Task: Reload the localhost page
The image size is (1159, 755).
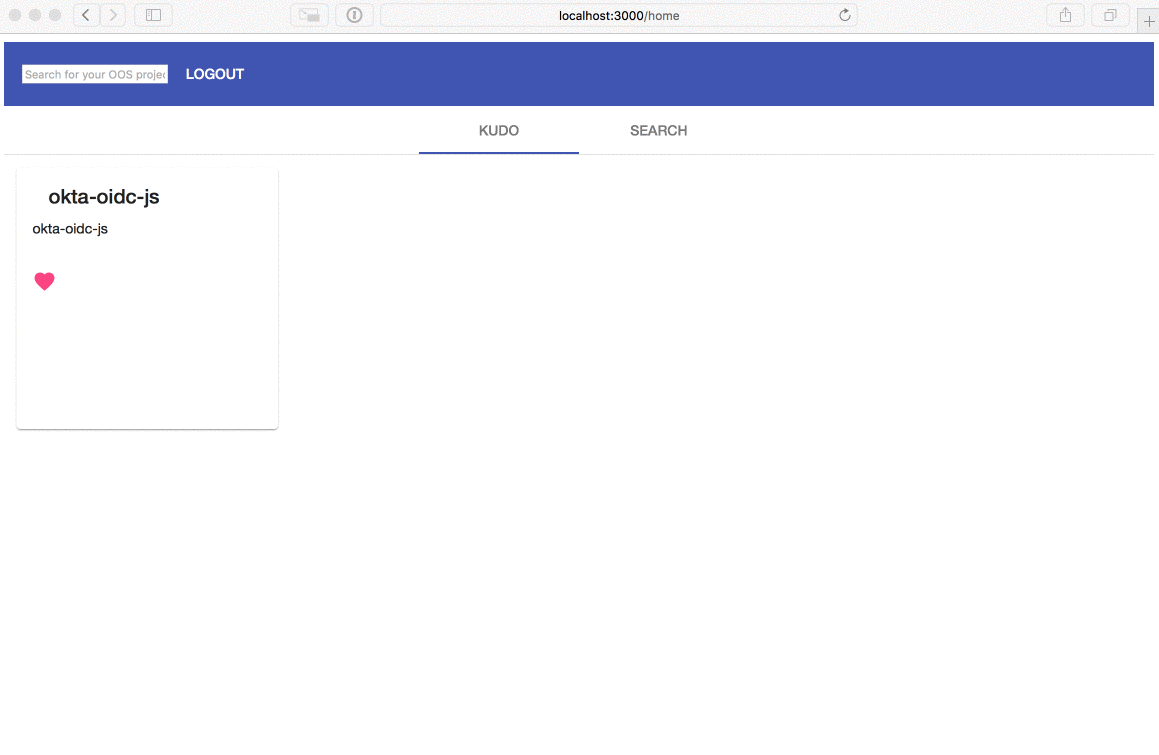Action: [844, 15]
